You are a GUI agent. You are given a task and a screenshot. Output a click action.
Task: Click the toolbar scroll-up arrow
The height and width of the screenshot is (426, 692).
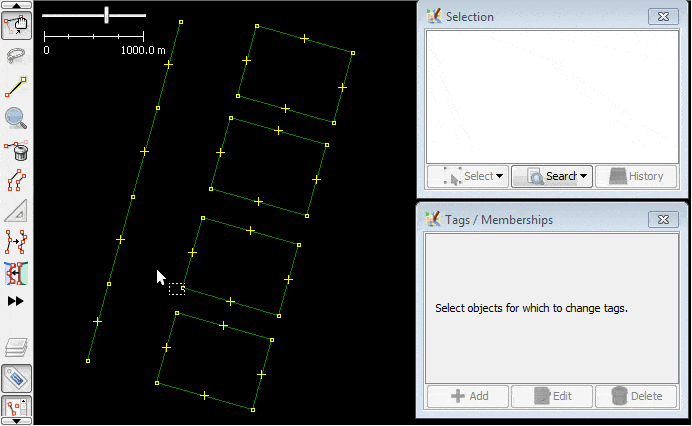point(16,5)
